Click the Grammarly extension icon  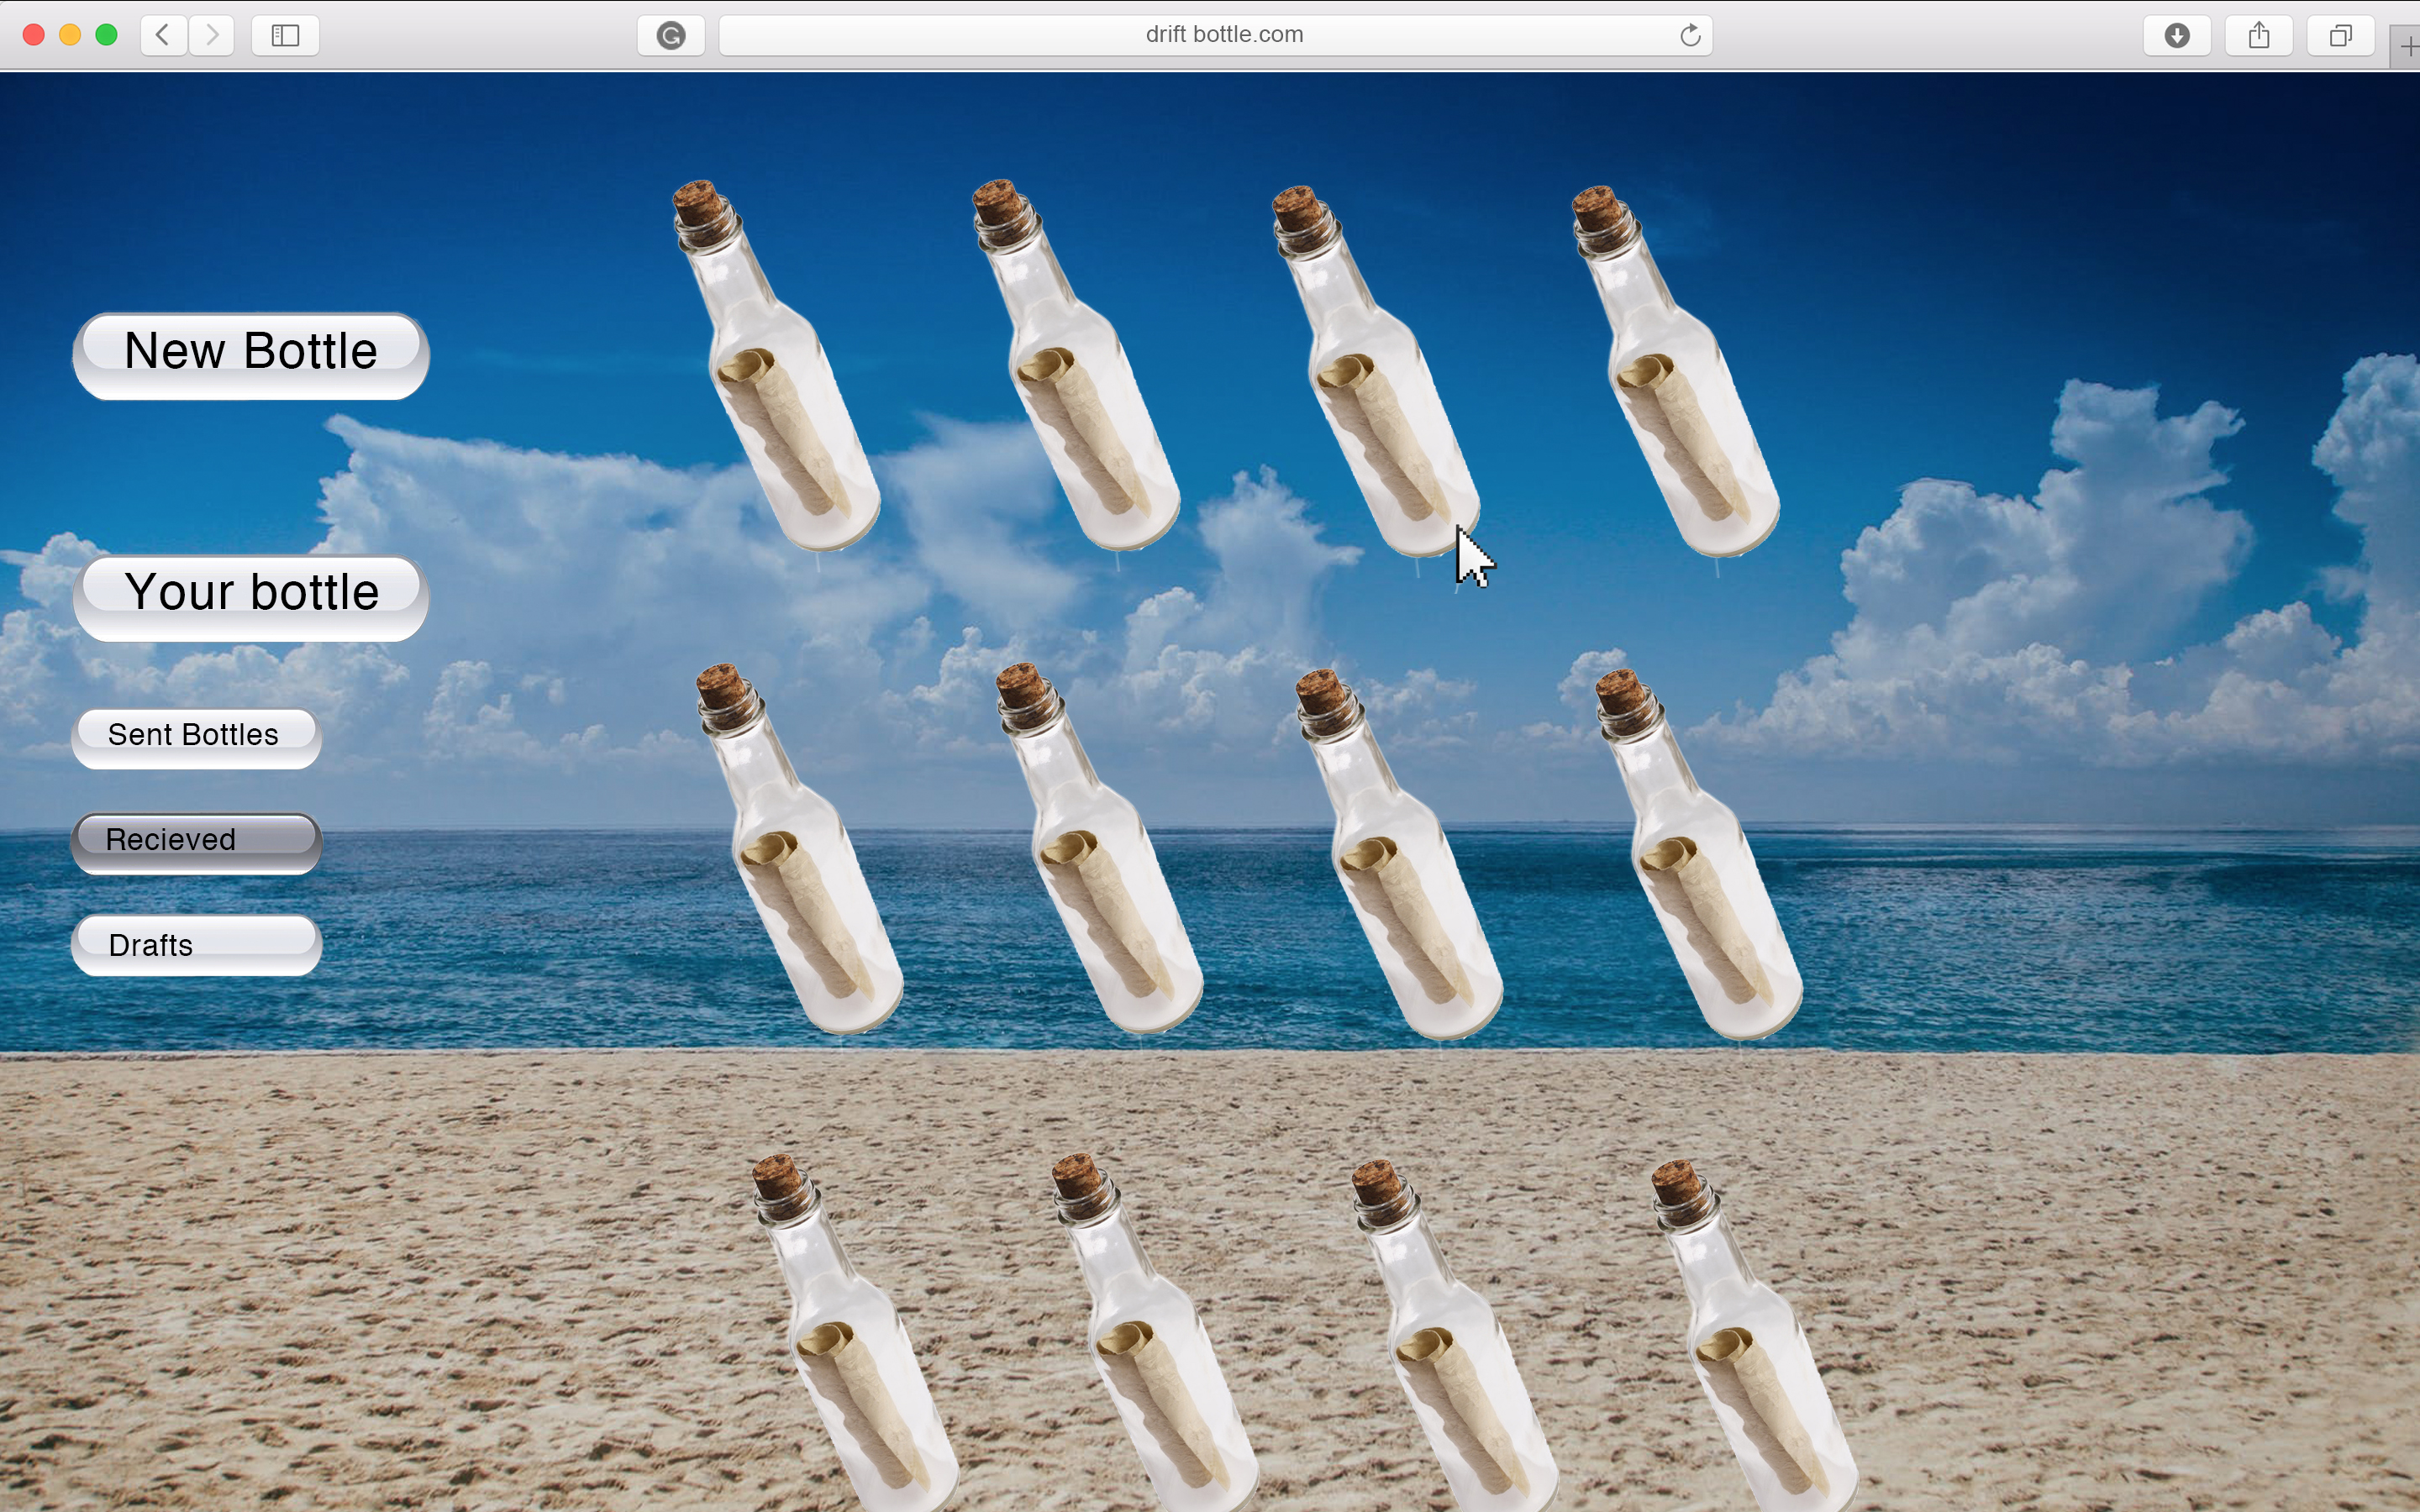click(671, 35)
